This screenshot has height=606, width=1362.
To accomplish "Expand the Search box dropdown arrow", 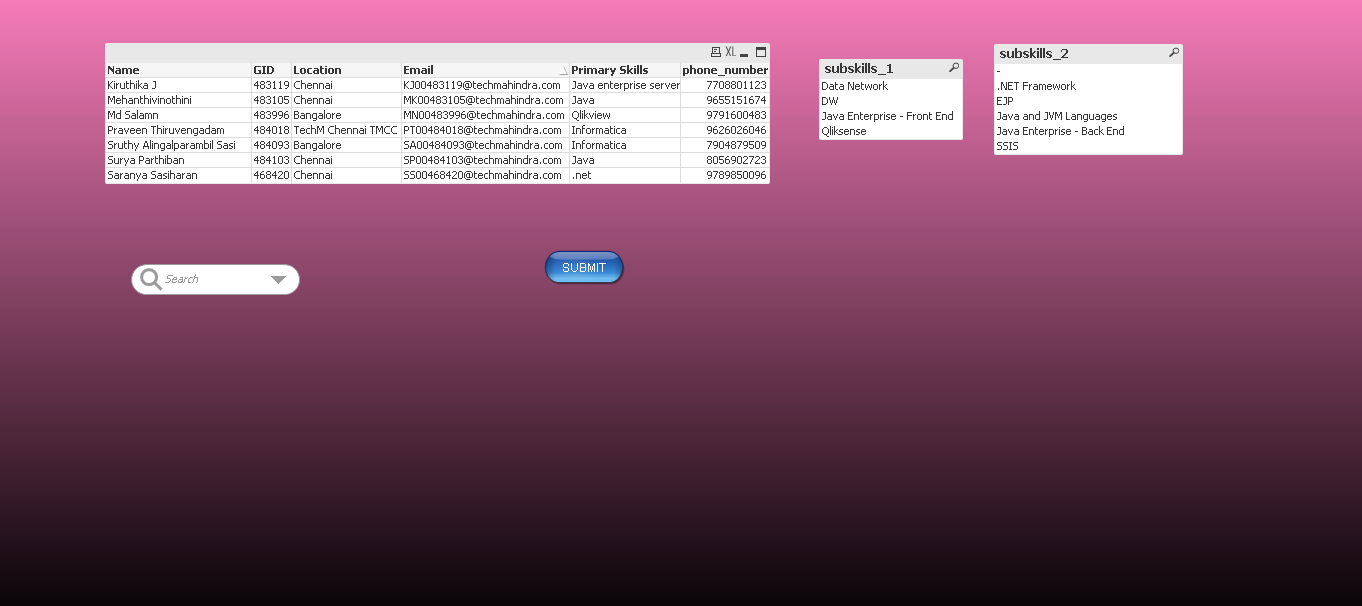I will click(279, 280).
